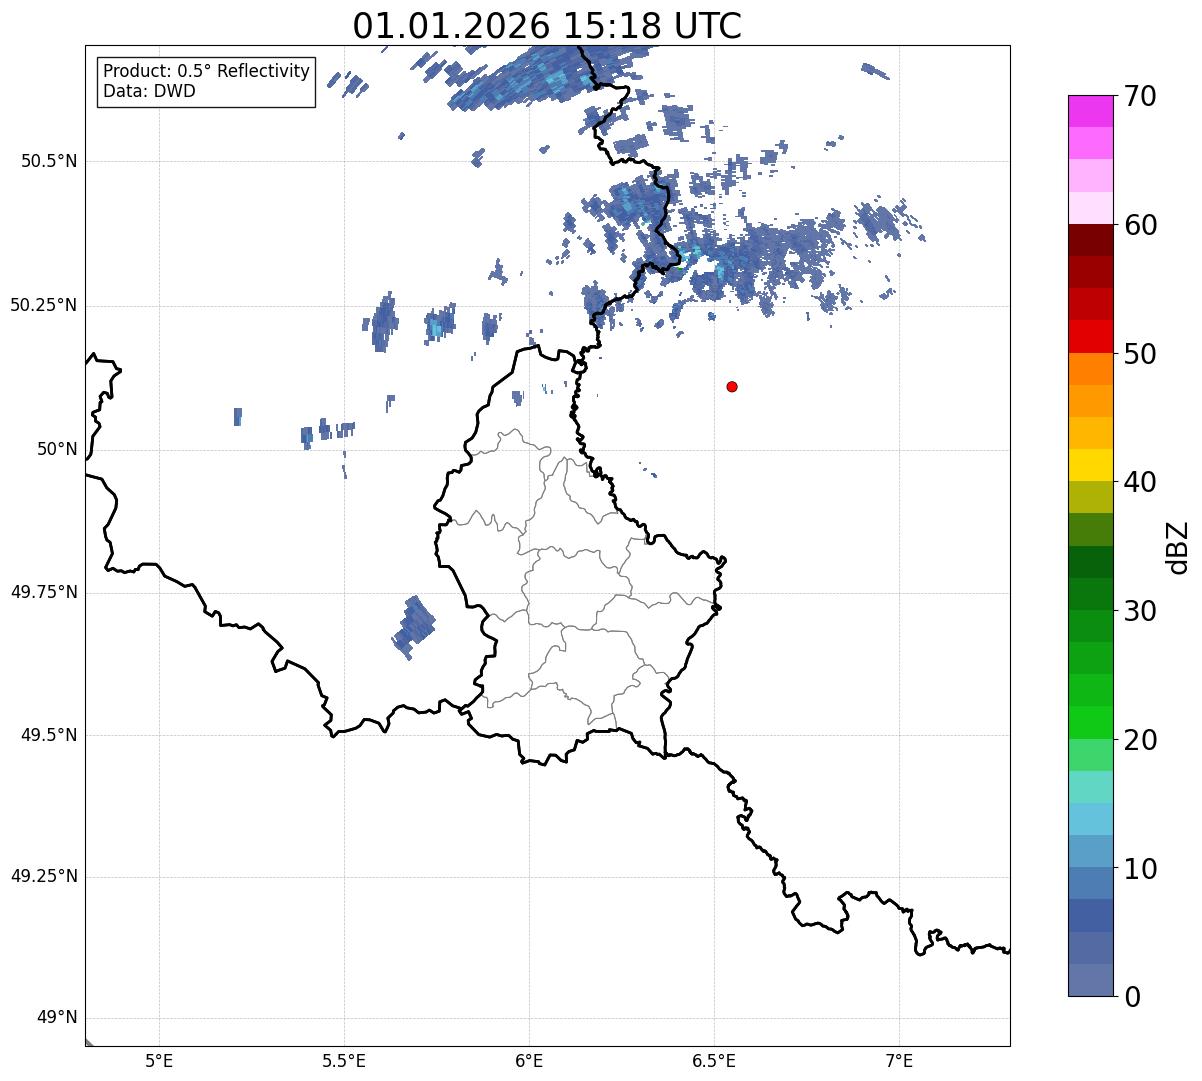The height and width of the screenshot is (1081, 1202).
Task: Click the 5°E longitude label
Action: click(x=159, y=1060)
